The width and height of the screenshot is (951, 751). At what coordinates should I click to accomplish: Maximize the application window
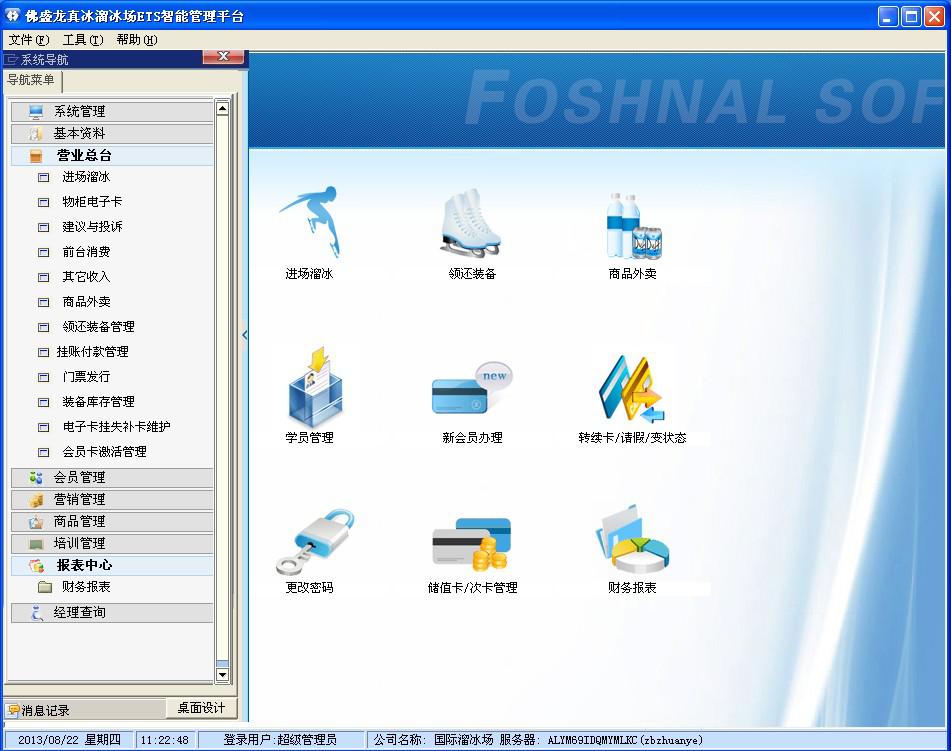(911, 16)
